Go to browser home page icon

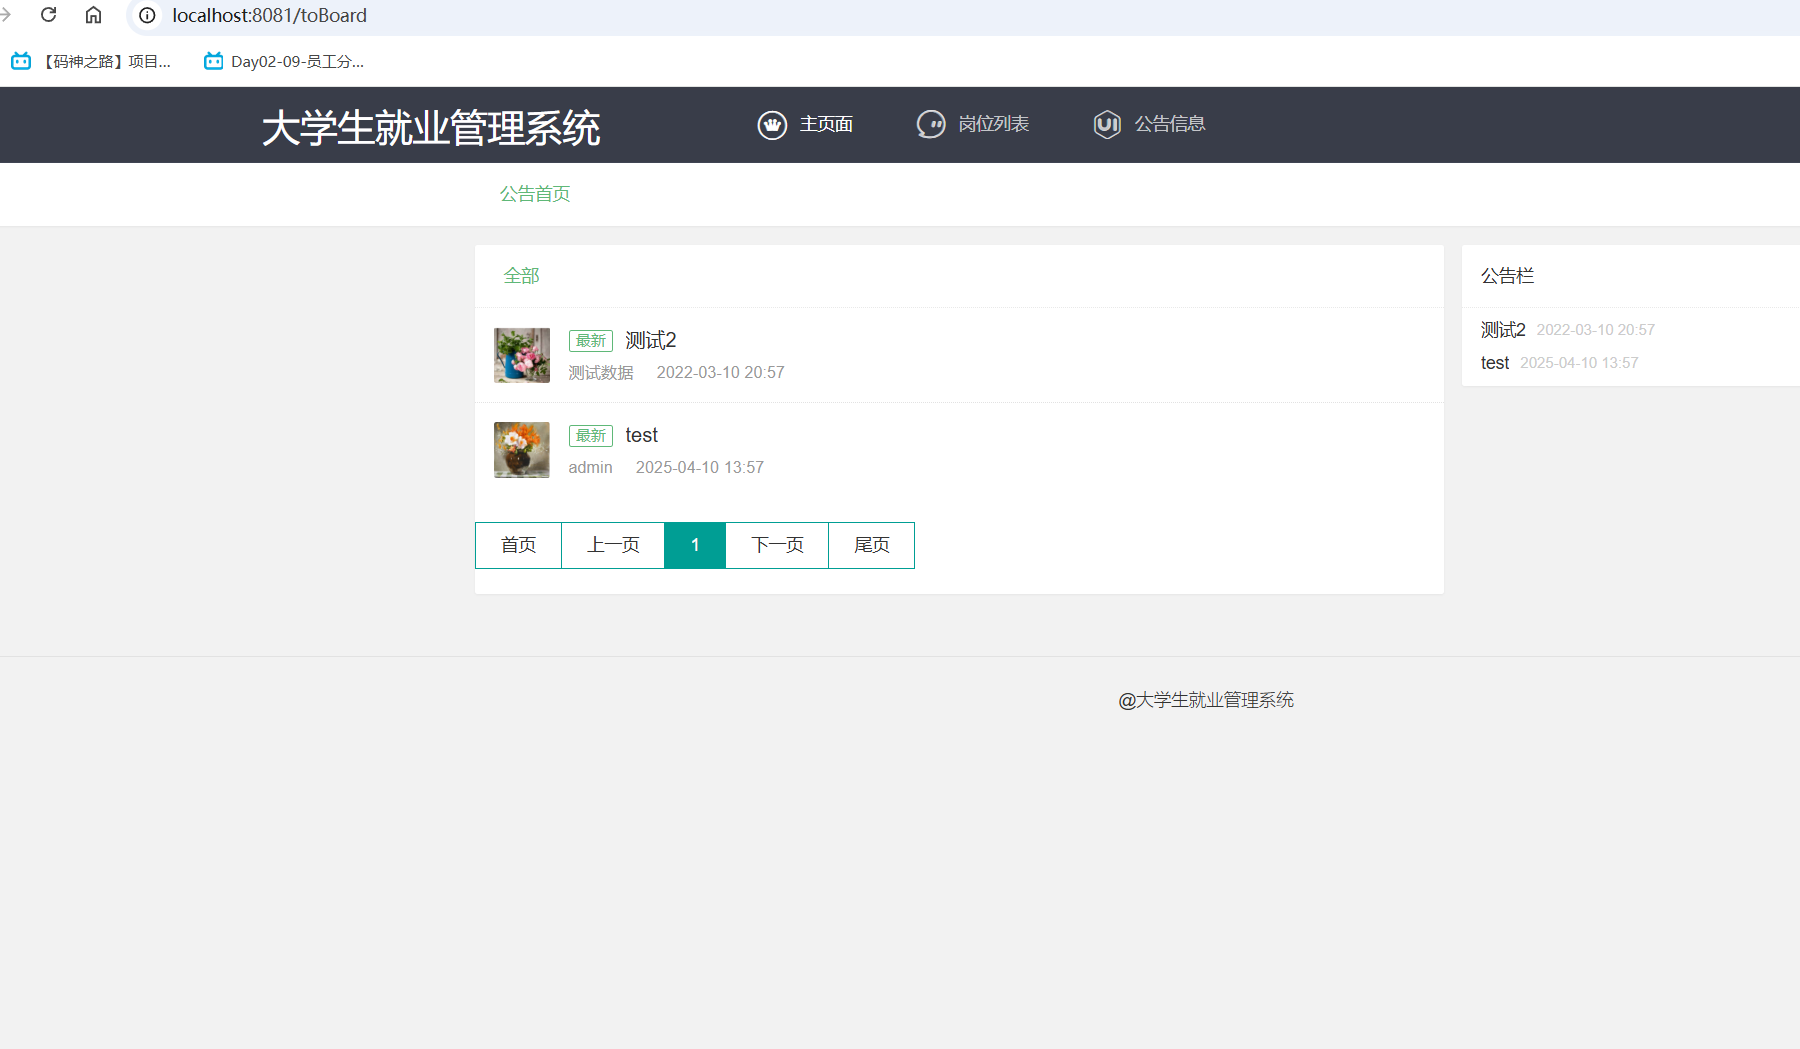tap(93, 15)
